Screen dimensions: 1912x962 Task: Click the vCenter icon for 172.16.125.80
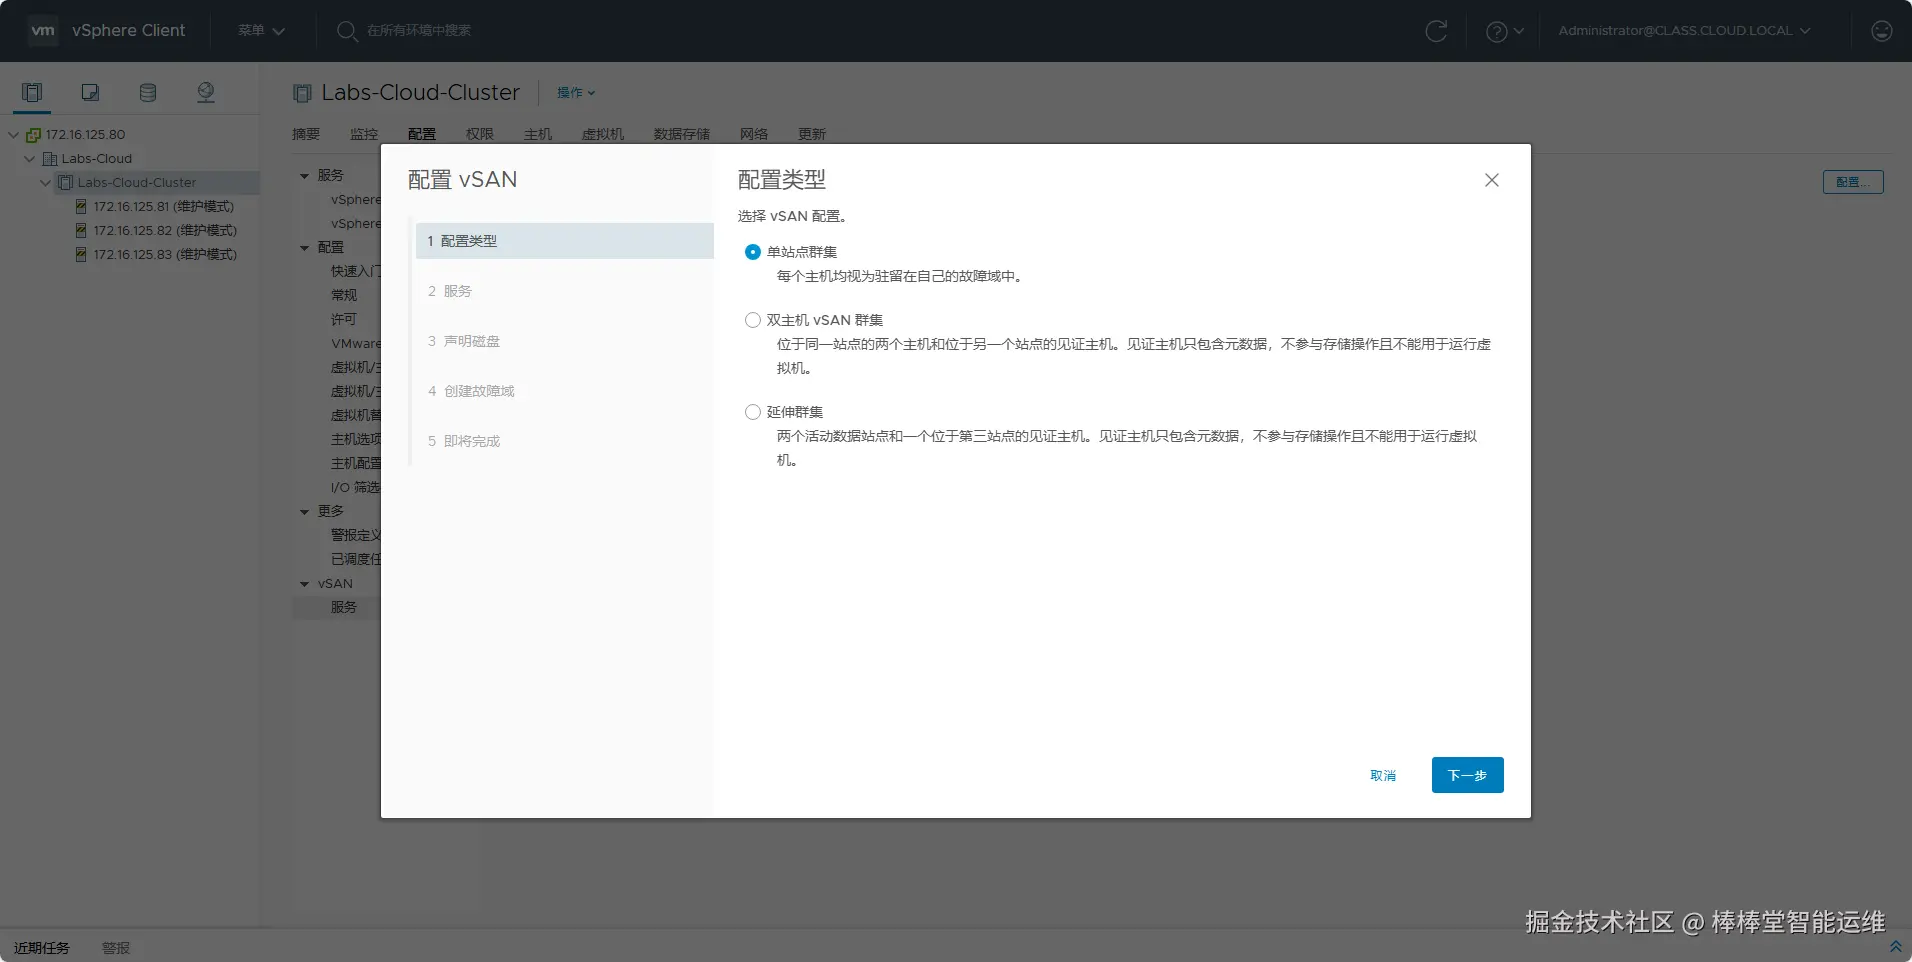(33, 135)
